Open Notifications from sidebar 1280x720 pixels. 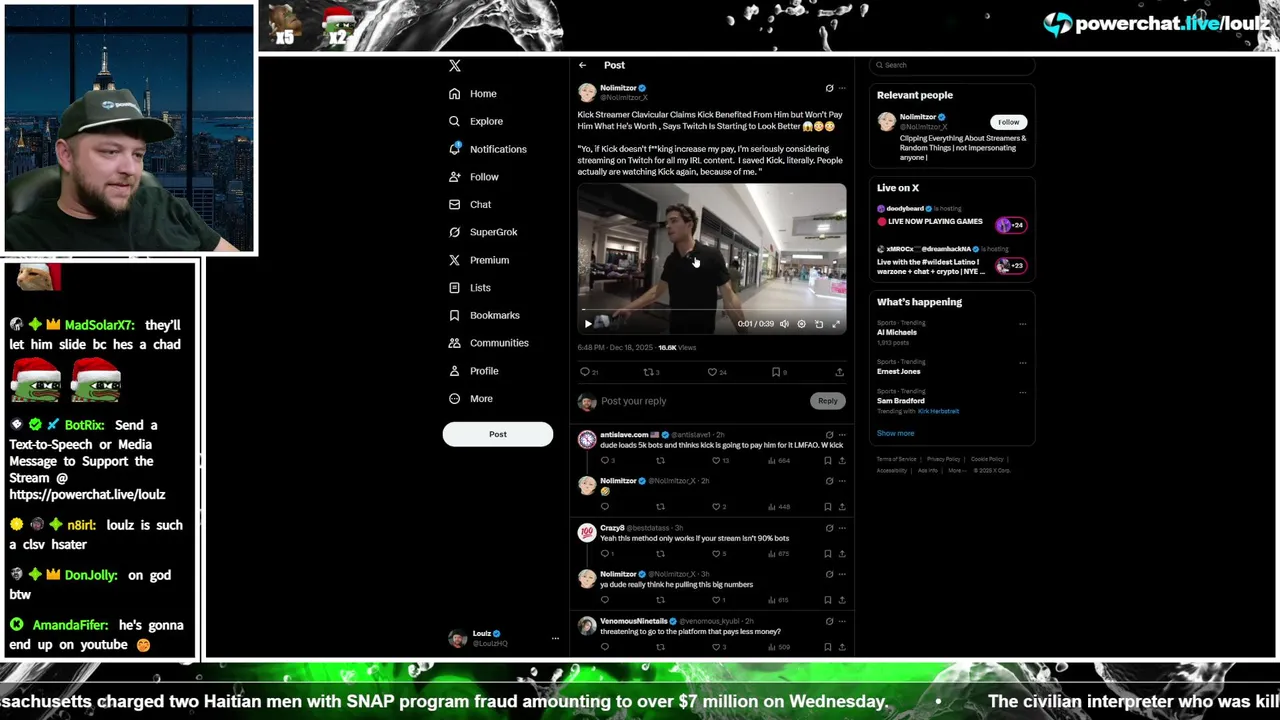(487, 149)
